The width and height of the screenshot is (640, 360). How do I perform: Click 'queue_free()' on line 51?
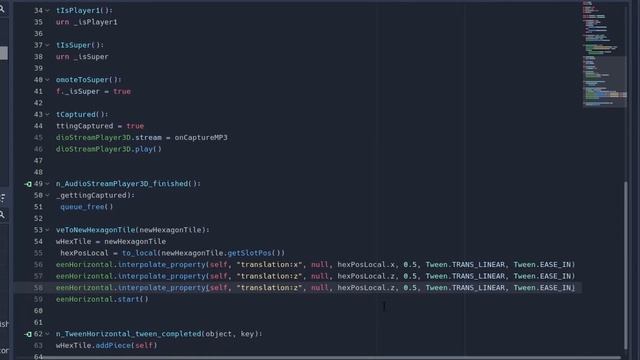click(87, 207)
